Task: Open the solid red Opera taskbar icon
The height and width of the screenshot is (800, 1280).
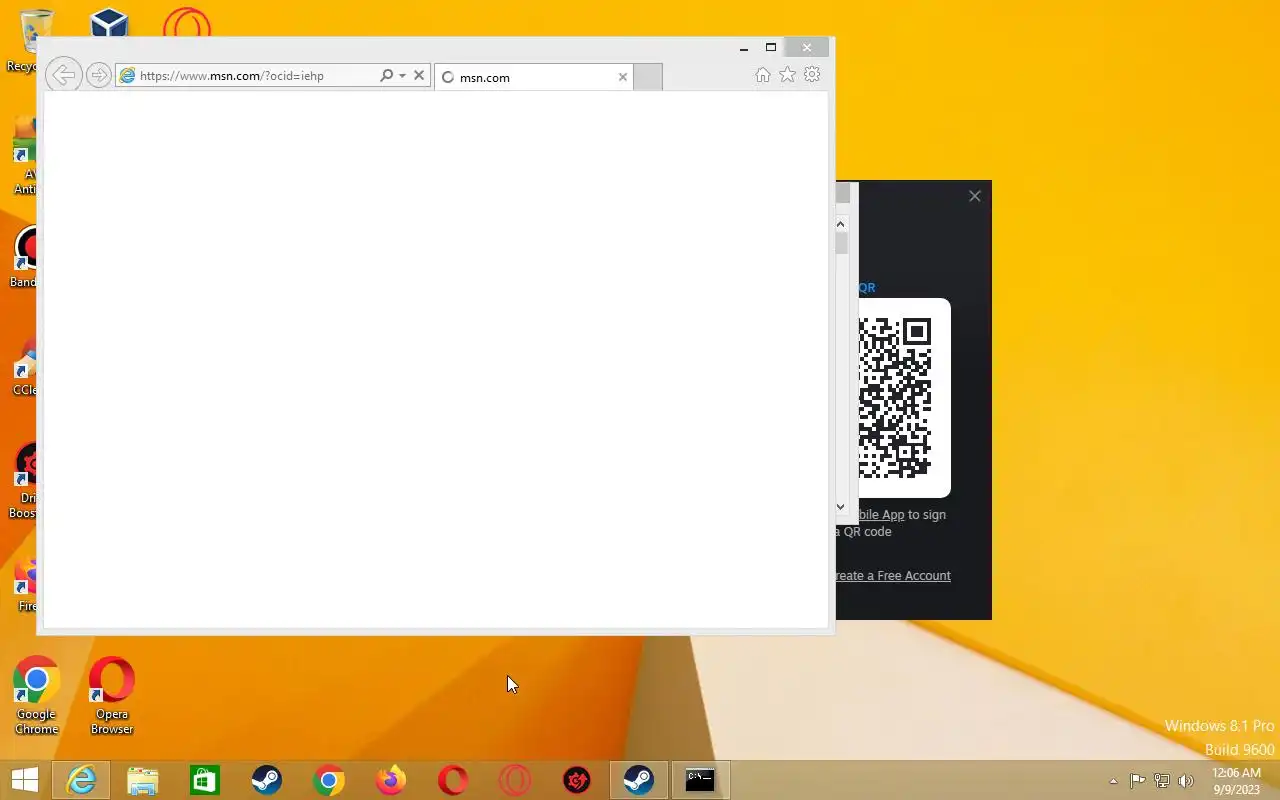Action: pyautogui.click(x=452, y=780)
